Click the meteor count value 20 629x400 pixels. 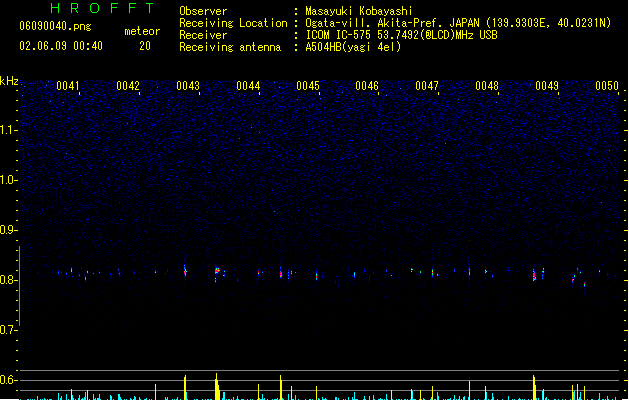(145, 46)
